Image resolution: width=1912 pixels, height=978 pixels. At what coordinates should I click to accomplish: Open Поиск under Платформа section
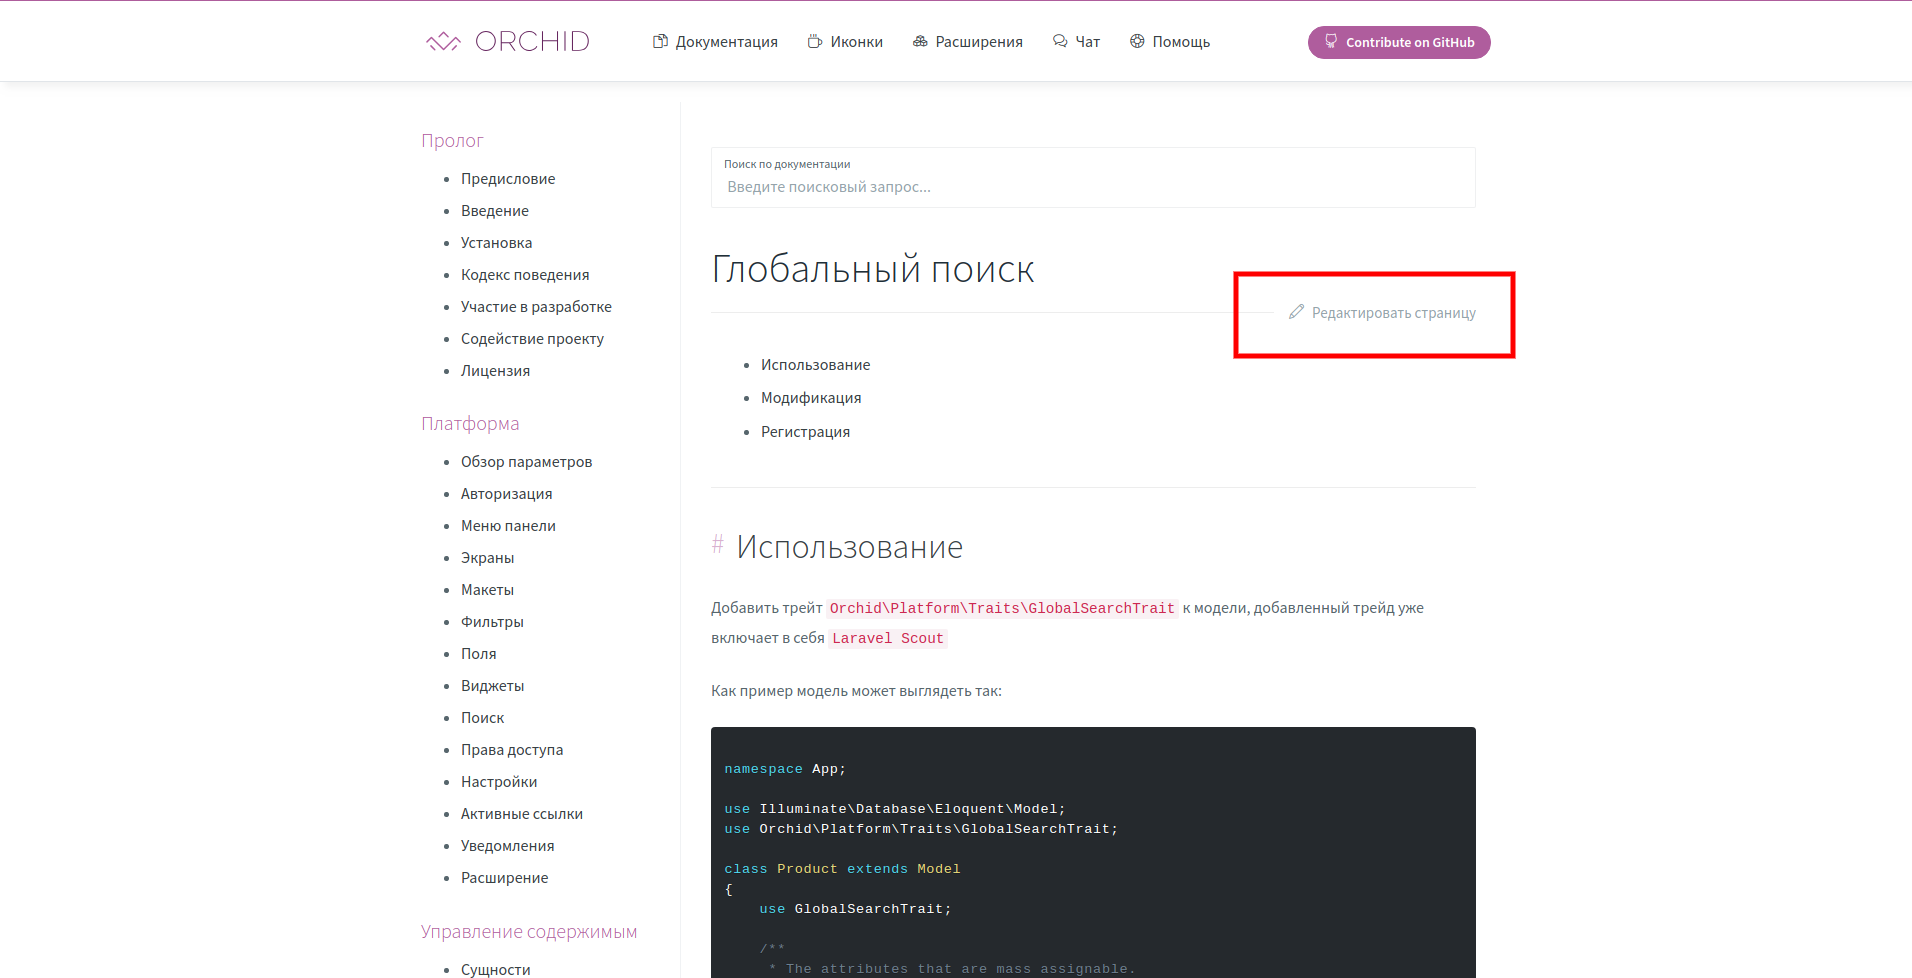(x=483, y=717)
